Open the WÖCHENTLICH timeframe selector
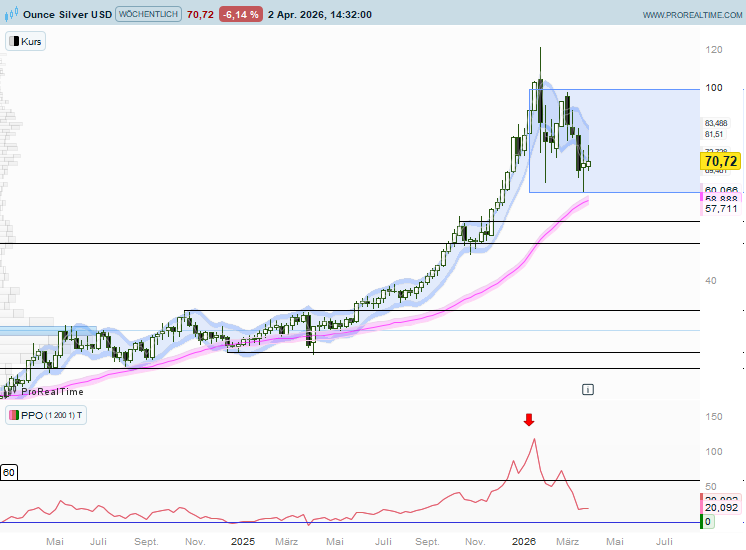Screen dimensions: 746x550 149,15
